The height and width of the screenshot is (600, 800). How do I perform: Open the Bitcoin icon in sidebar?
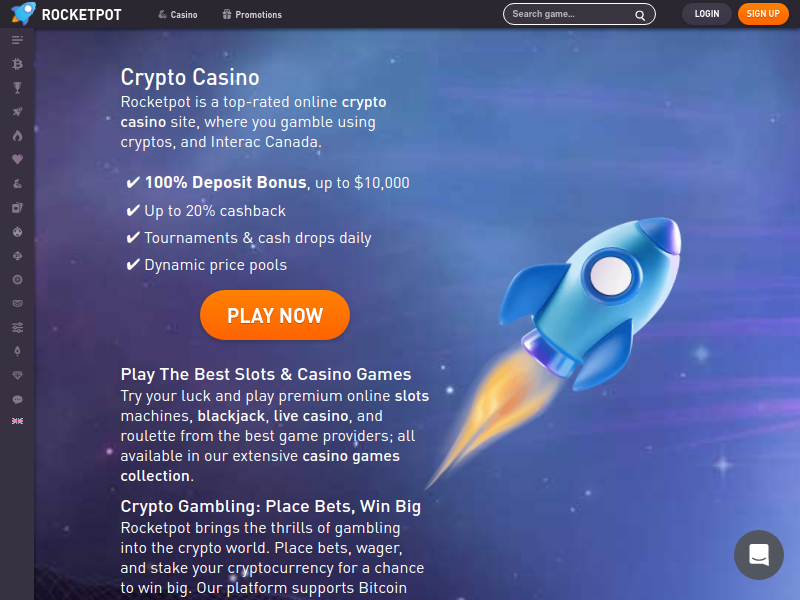point(17,64)
